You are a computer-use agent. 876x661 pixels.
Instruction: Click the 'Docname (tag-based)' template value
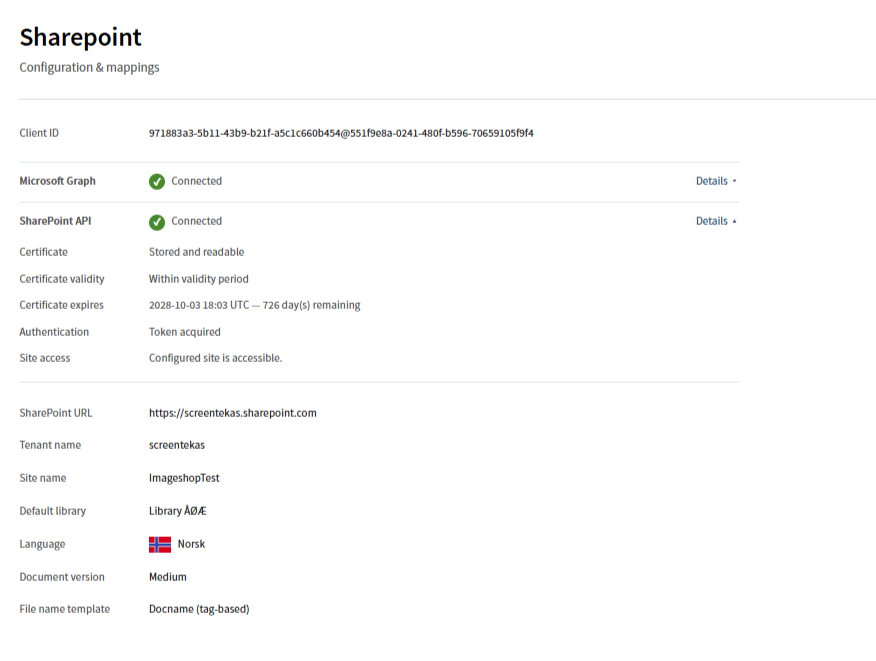199,609
